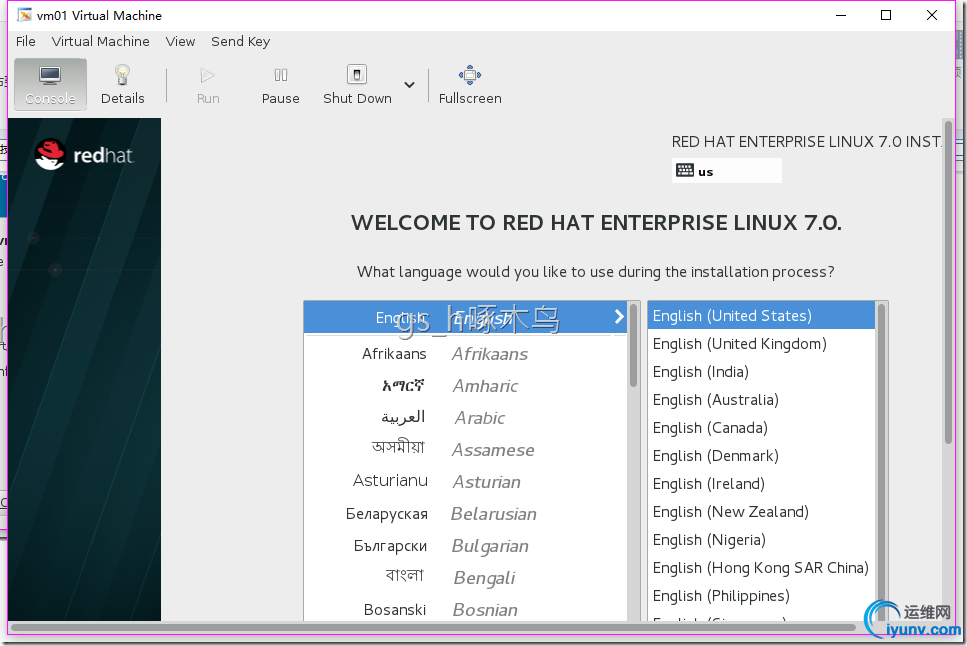The width and height of the screenshot is (967, 646).
Task: Click the Console monitor icon
Action: point(50,76)
